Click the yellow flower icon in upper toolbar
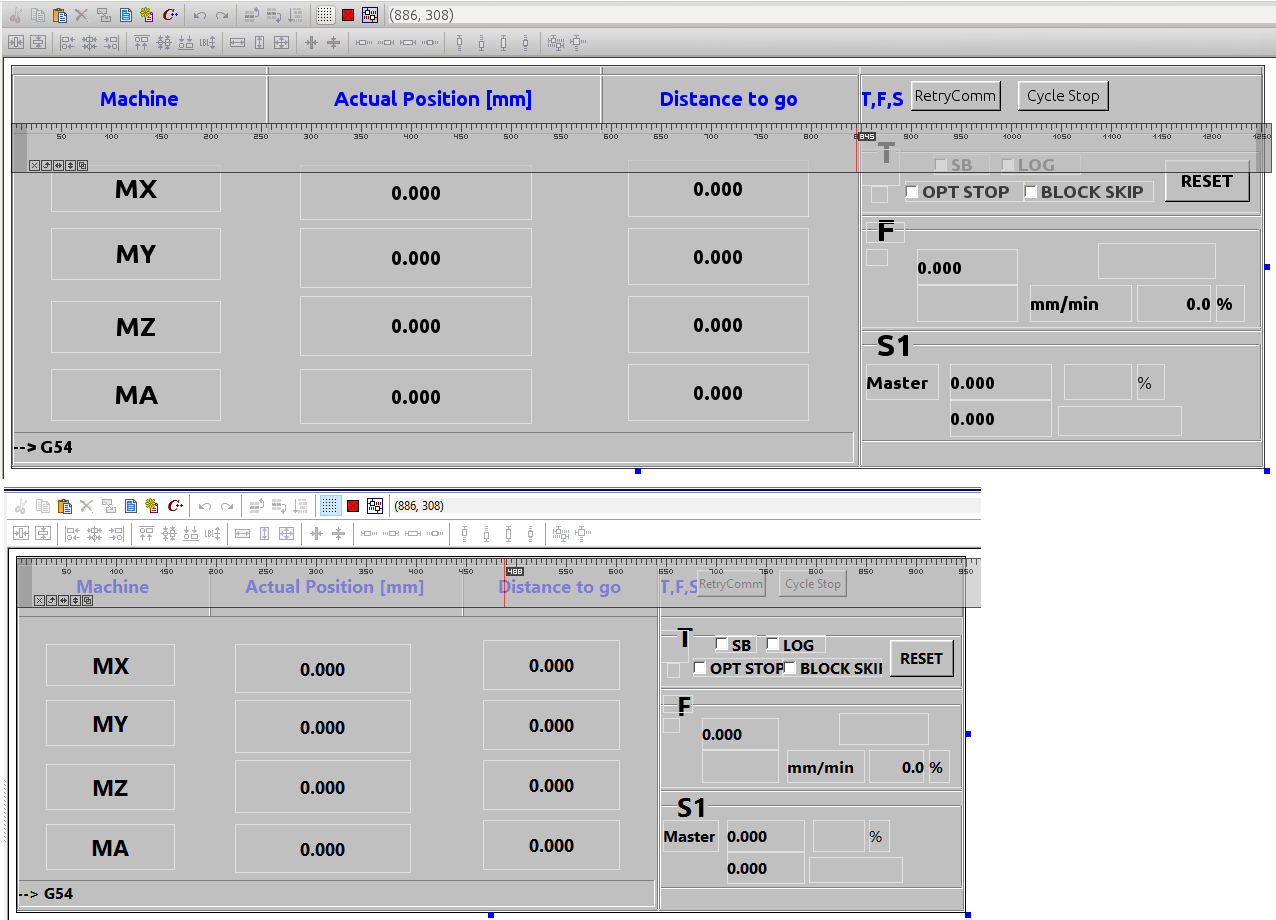The image size is (1276, 920). (147, 15)
